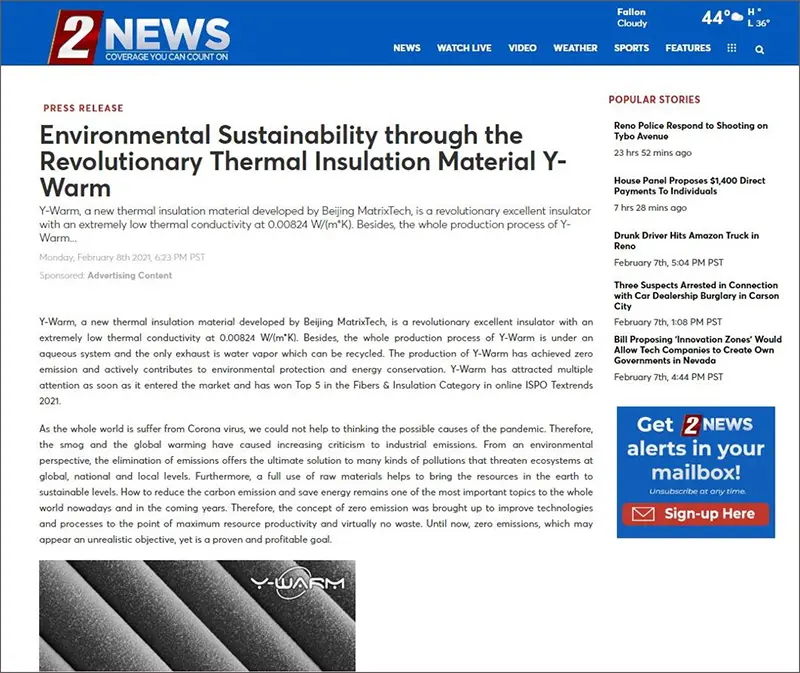Select SPORTS in the navigation bar

(x=631, y=48)
